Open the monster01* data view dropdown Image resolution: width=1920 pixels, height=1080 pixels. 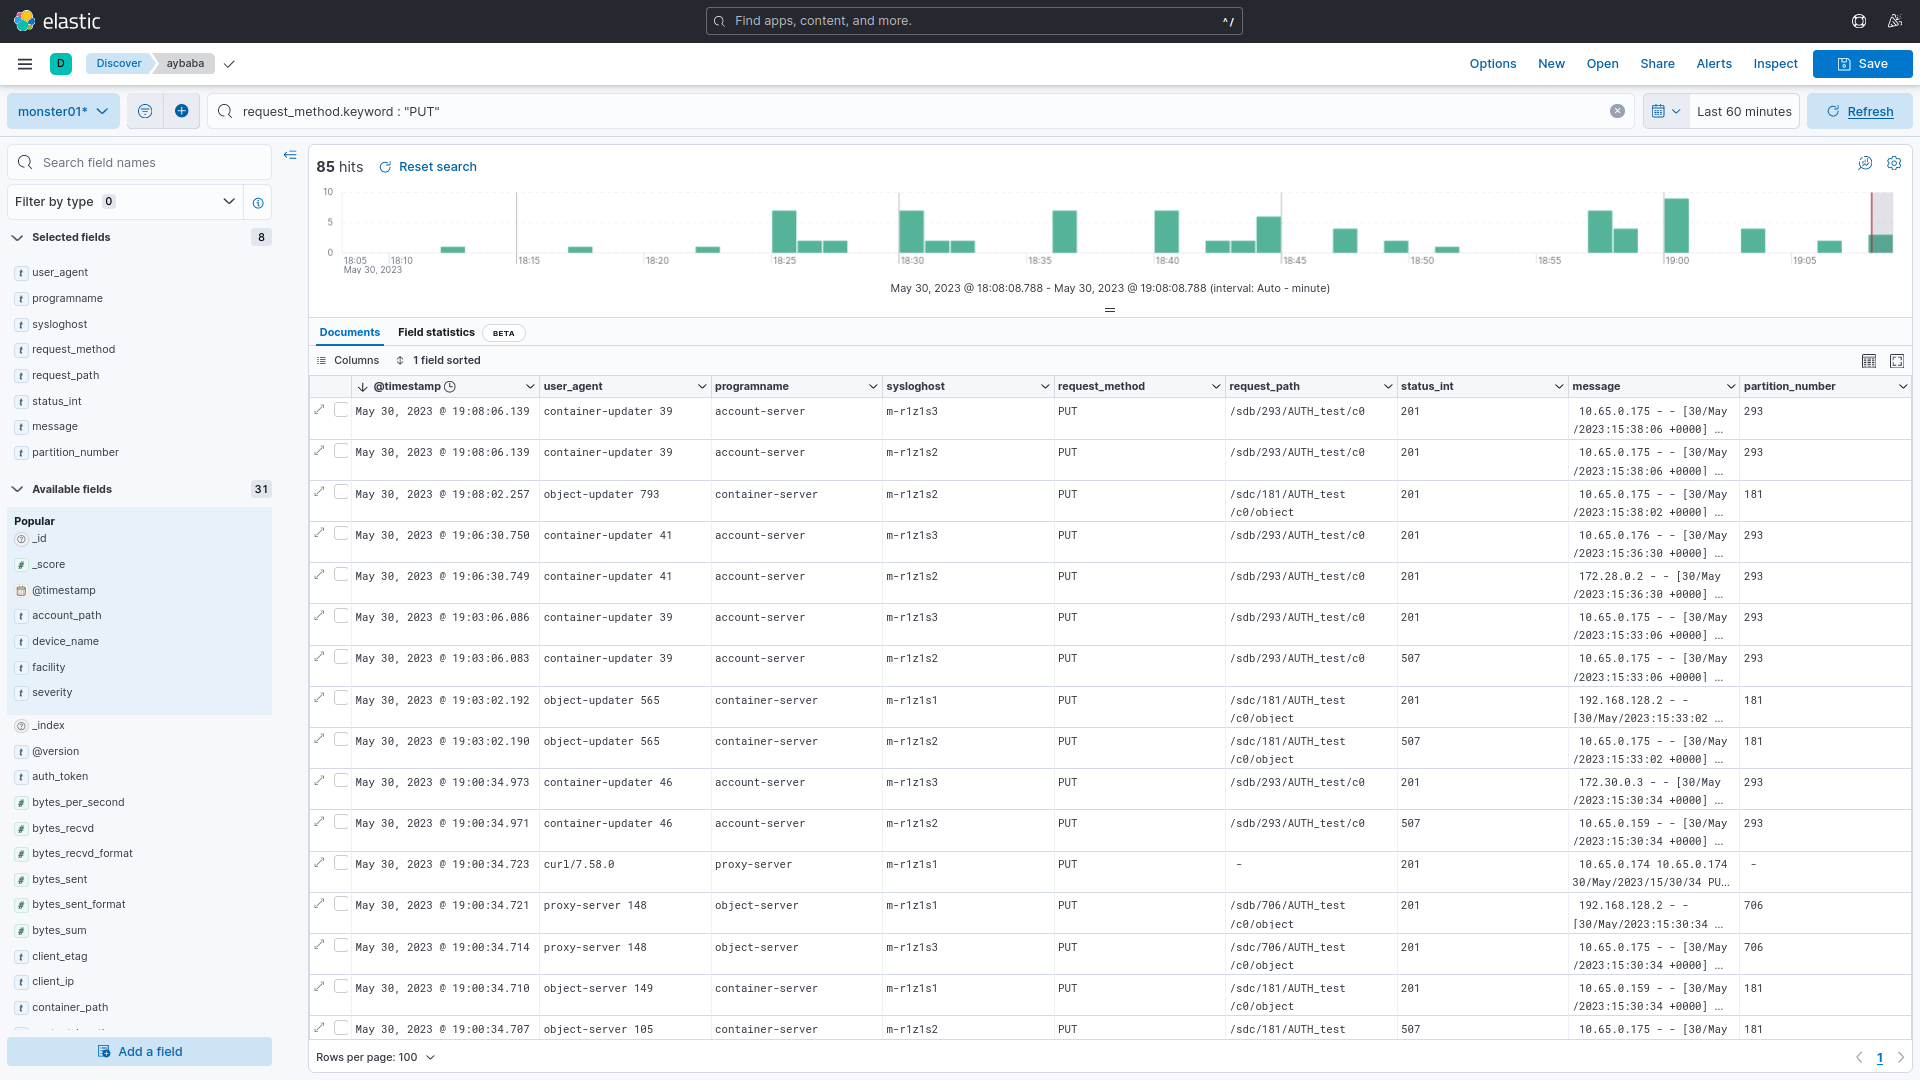[x=63, y=111]
